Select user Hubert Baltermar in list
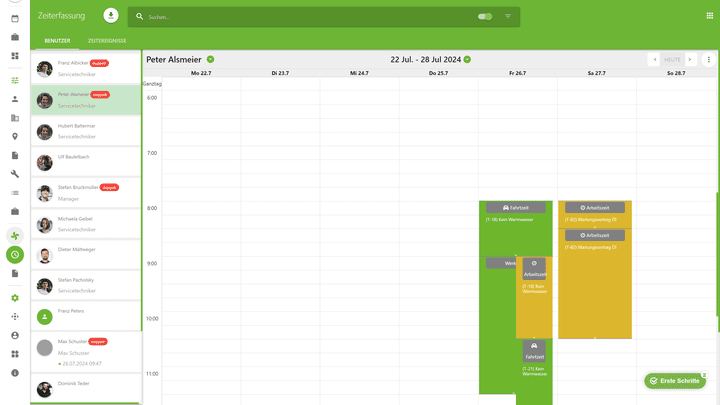720x405 pixels. (85, 132)
